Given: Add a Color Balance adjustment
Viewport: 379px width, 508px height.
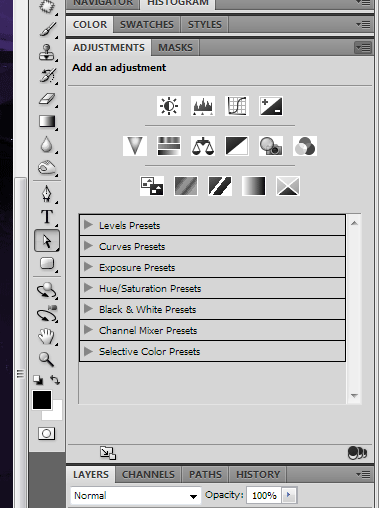Looking at the screenshot, I should click(203, 146).
